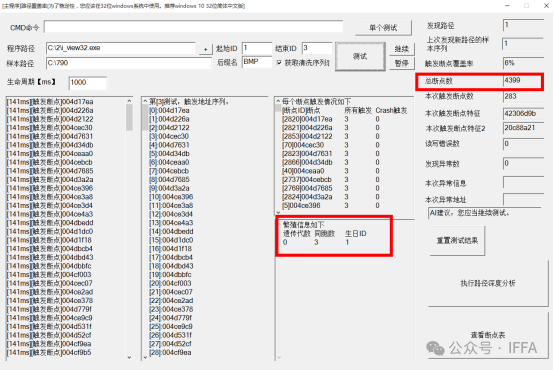The height and width of the screenshot is (370, 554).
Task: Click the 发现路径 value field
Action: (x=523, y=25)
